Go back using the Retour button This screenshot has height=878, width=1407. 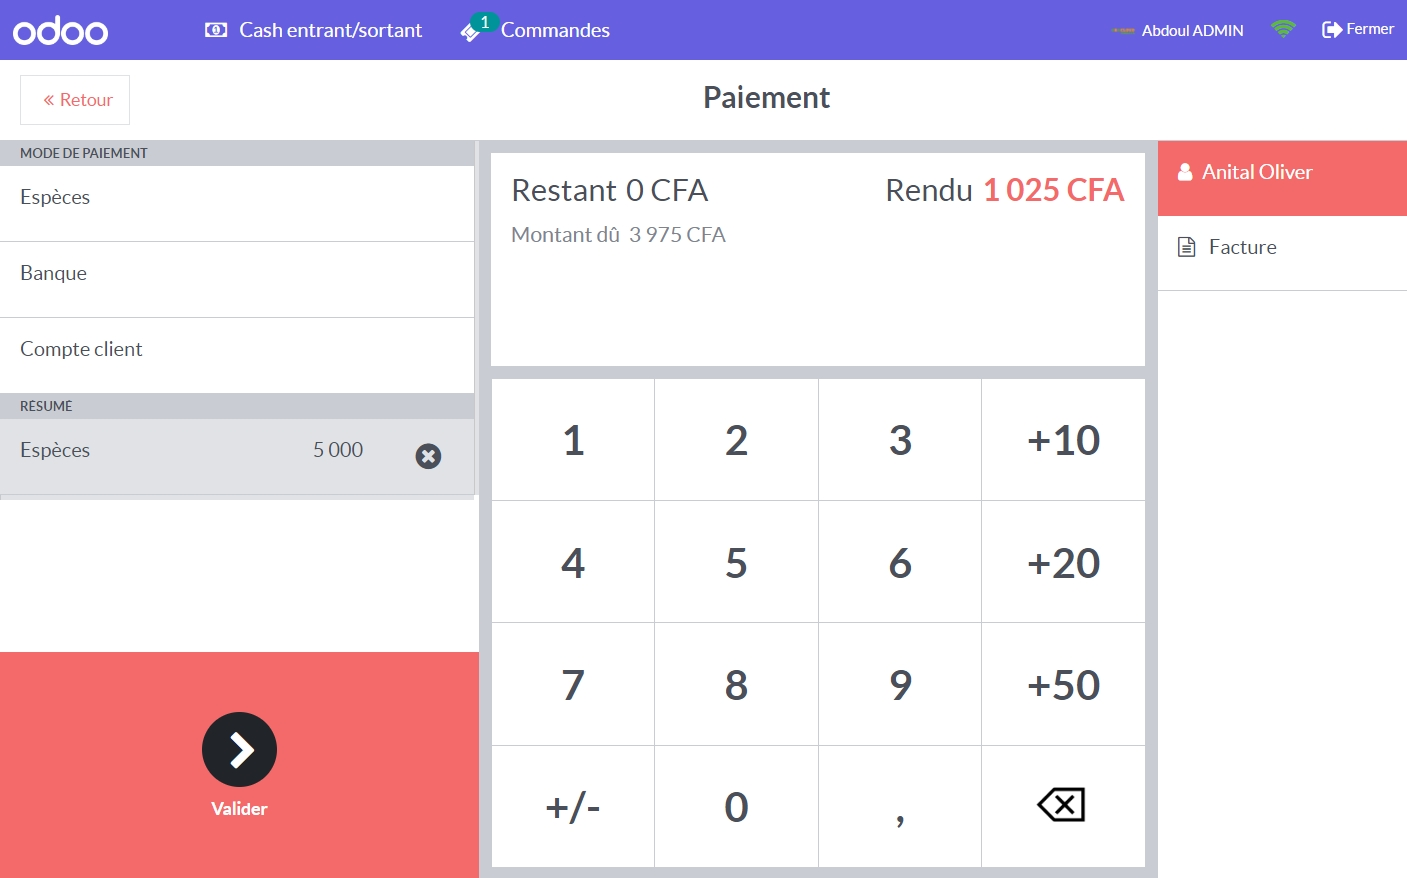76,100
